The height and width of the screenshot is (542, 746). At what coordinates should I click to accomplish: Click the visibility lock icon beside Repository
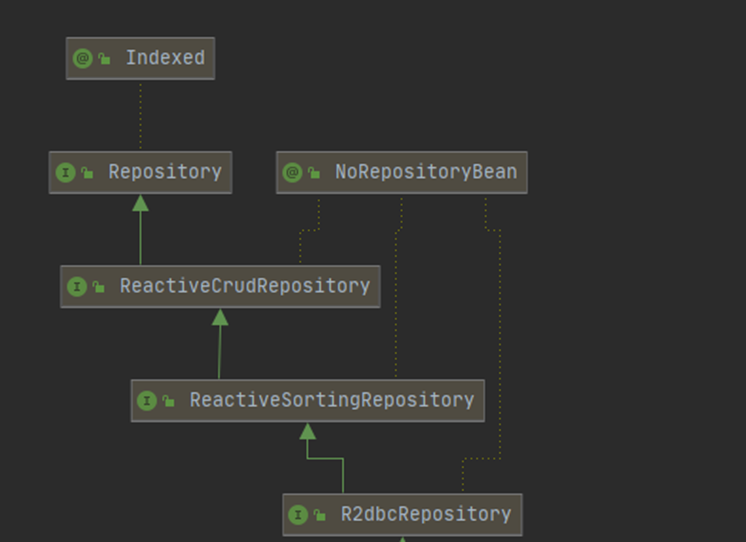pyautogui.click(x=87, y=173)
